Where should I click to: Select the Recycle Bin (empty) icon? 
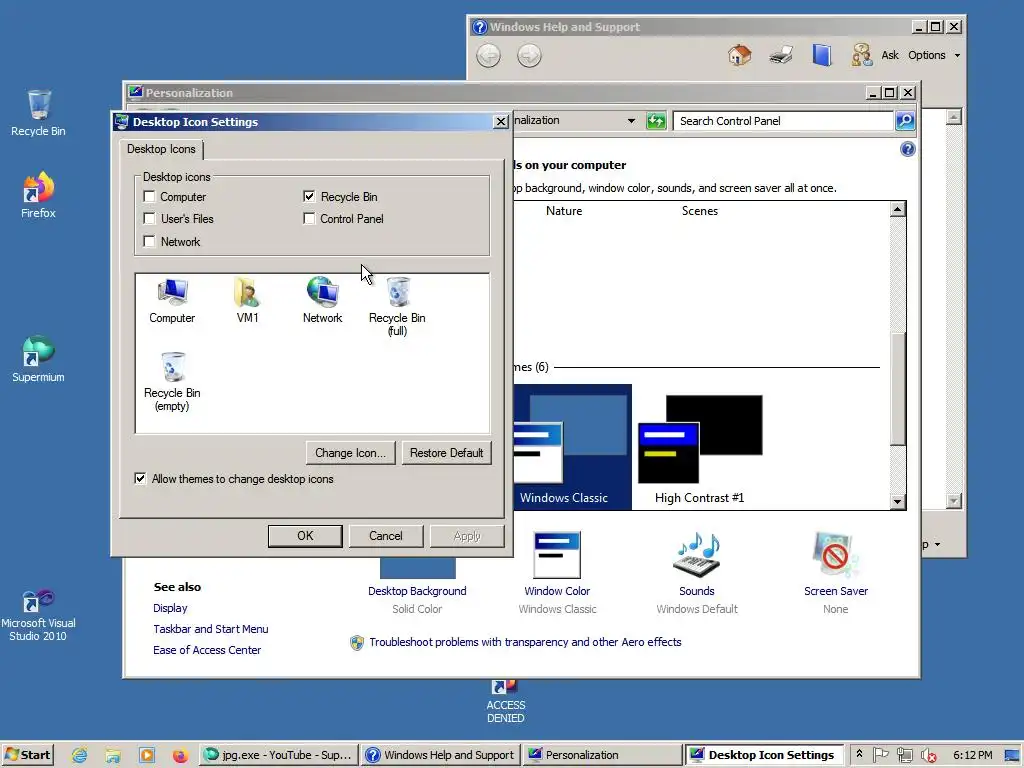tap(172, 381)
